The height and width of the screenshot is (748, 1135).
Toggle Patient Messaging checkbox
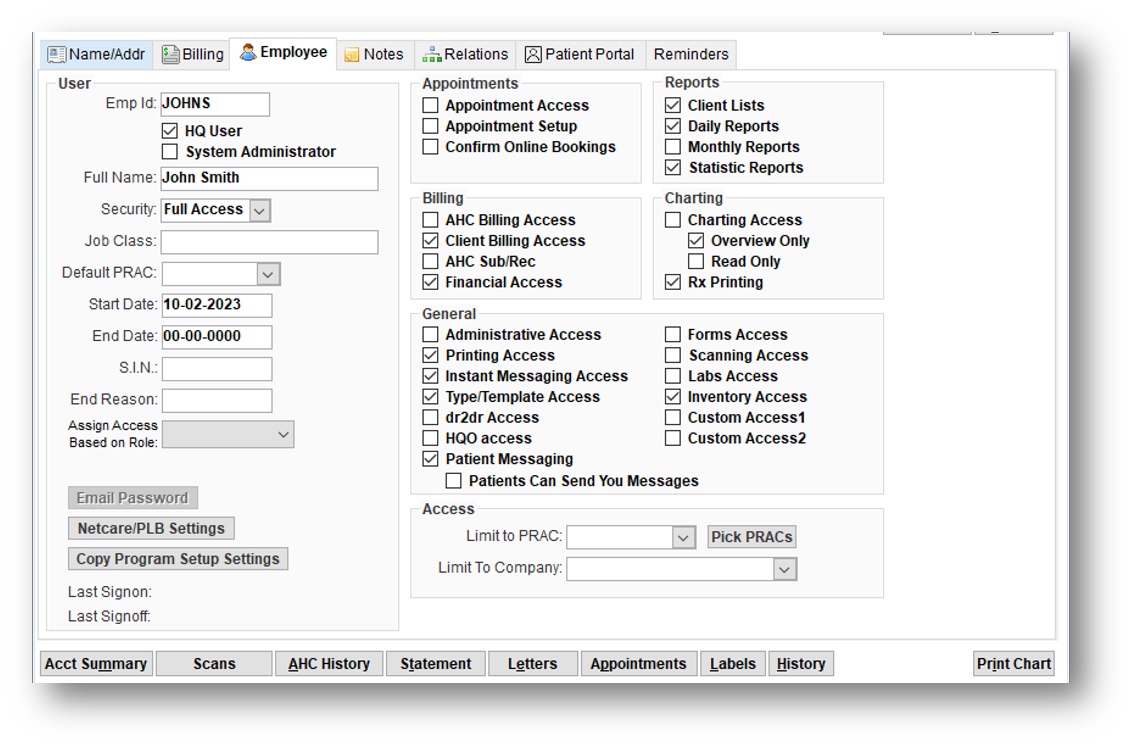click(x=431, y=458)
